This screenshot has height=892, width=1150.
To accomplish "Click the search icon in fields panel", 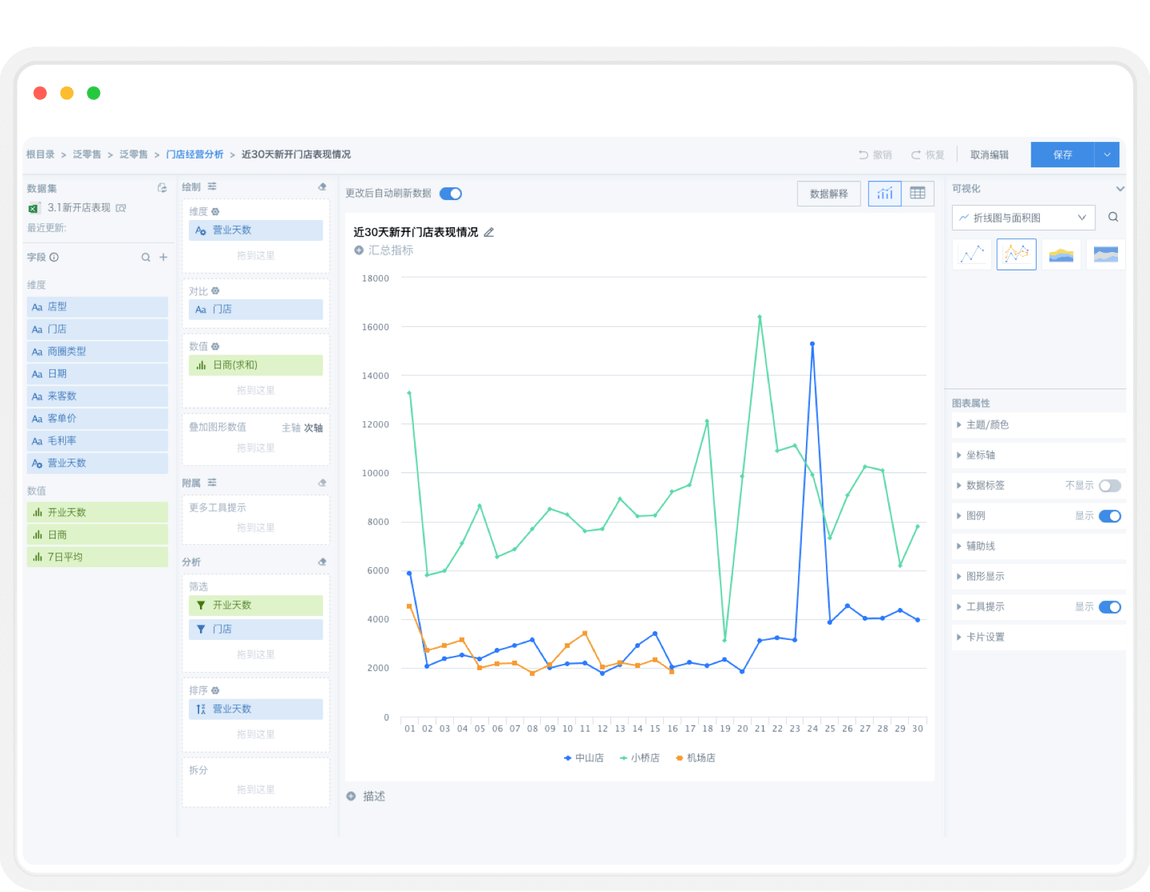I will click(x=146, y=257).
